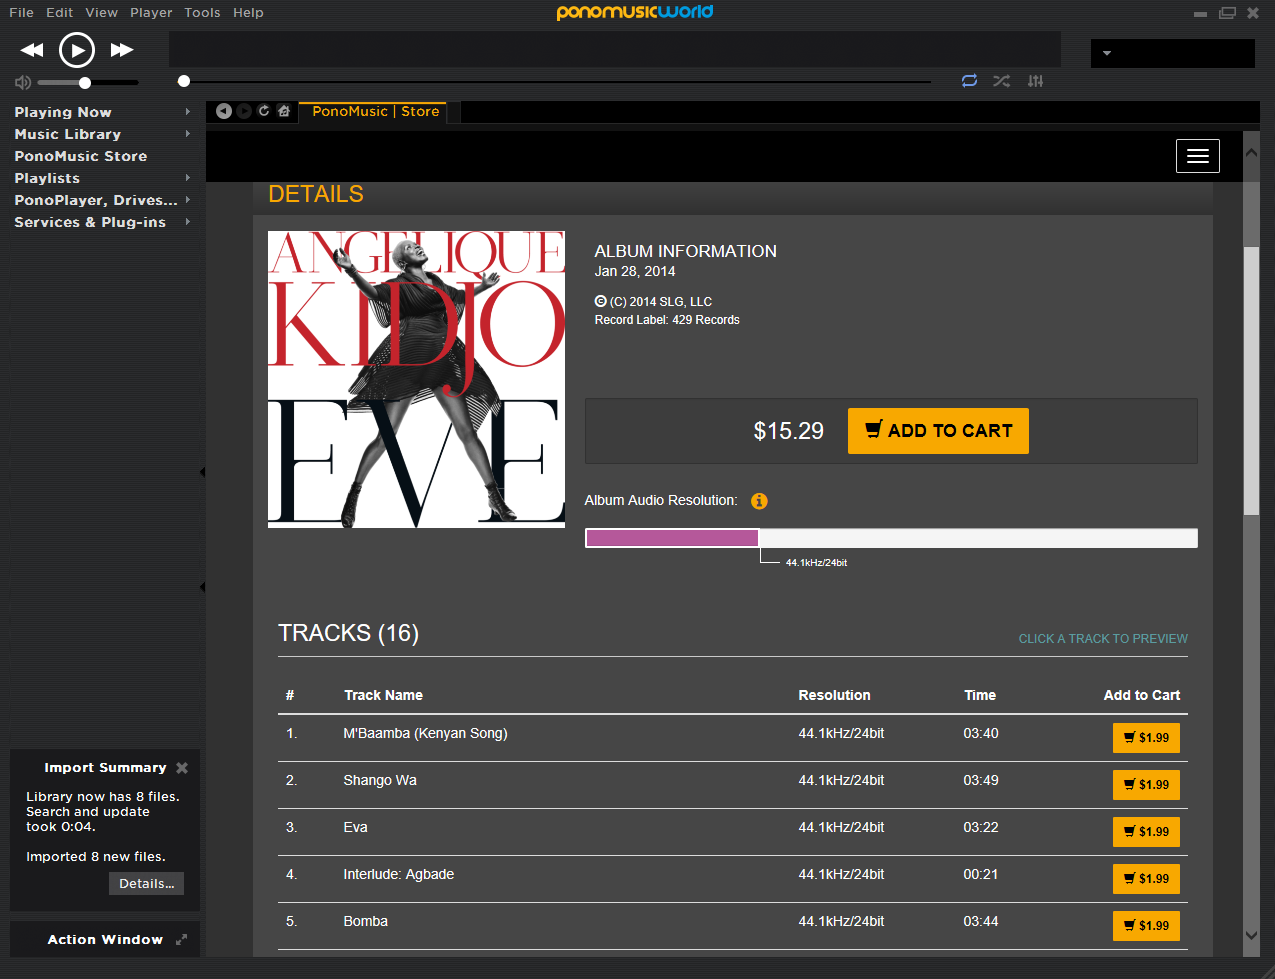Open the Player menu

pos(151,13)
